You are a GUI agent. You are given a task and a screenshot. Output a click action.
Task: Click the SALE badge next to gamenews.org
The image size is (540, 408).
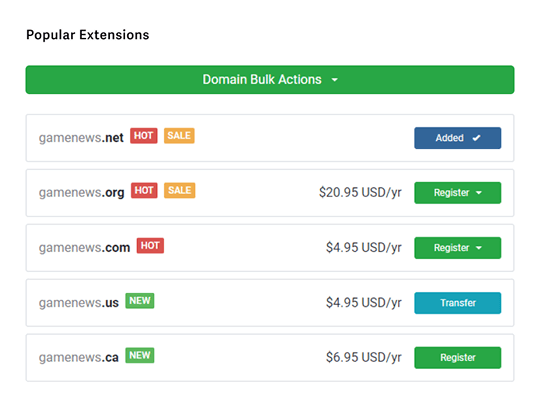(179, 190)
